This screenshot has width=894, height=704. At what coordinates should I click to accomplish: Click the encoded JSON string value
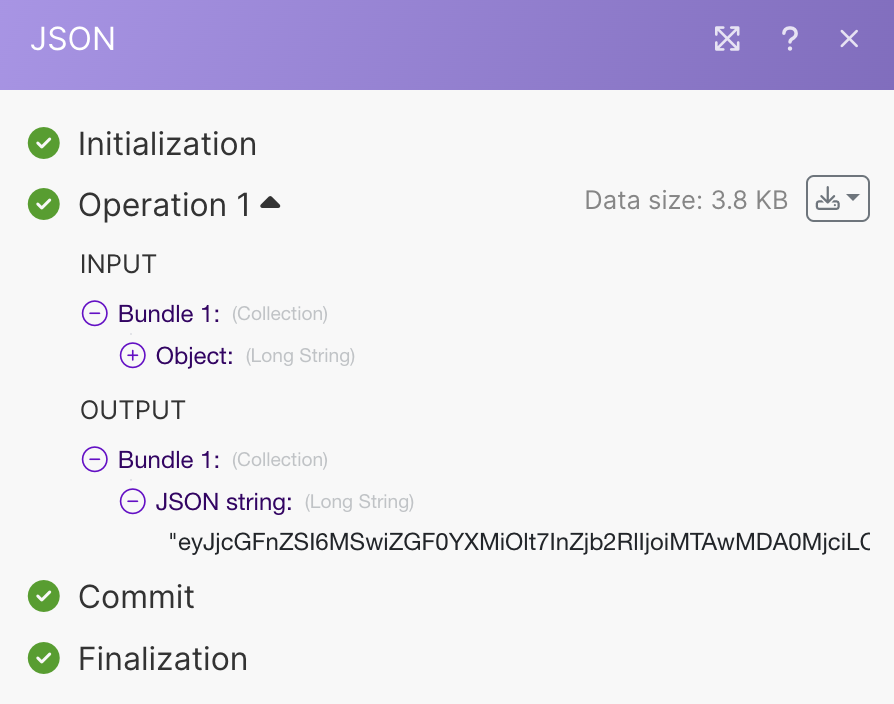tap(519, 542)
